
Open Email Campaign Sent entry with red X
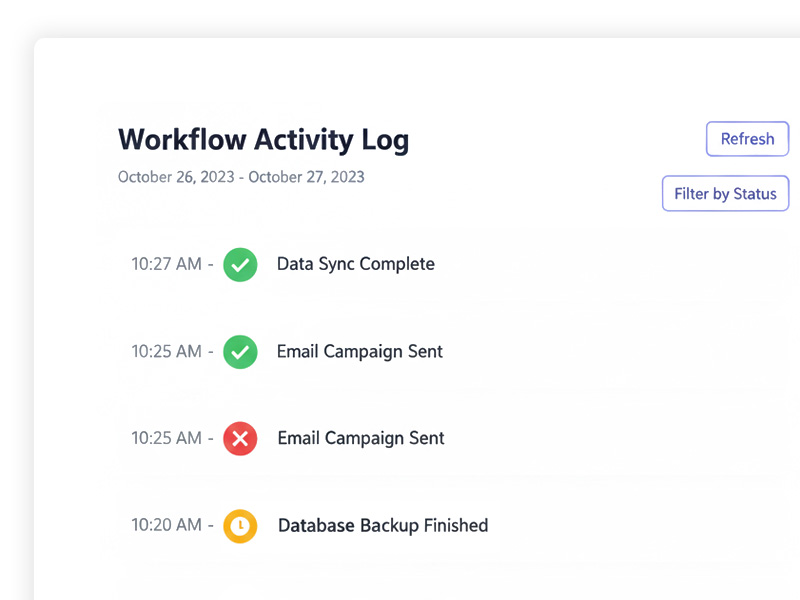pos(361,438)
